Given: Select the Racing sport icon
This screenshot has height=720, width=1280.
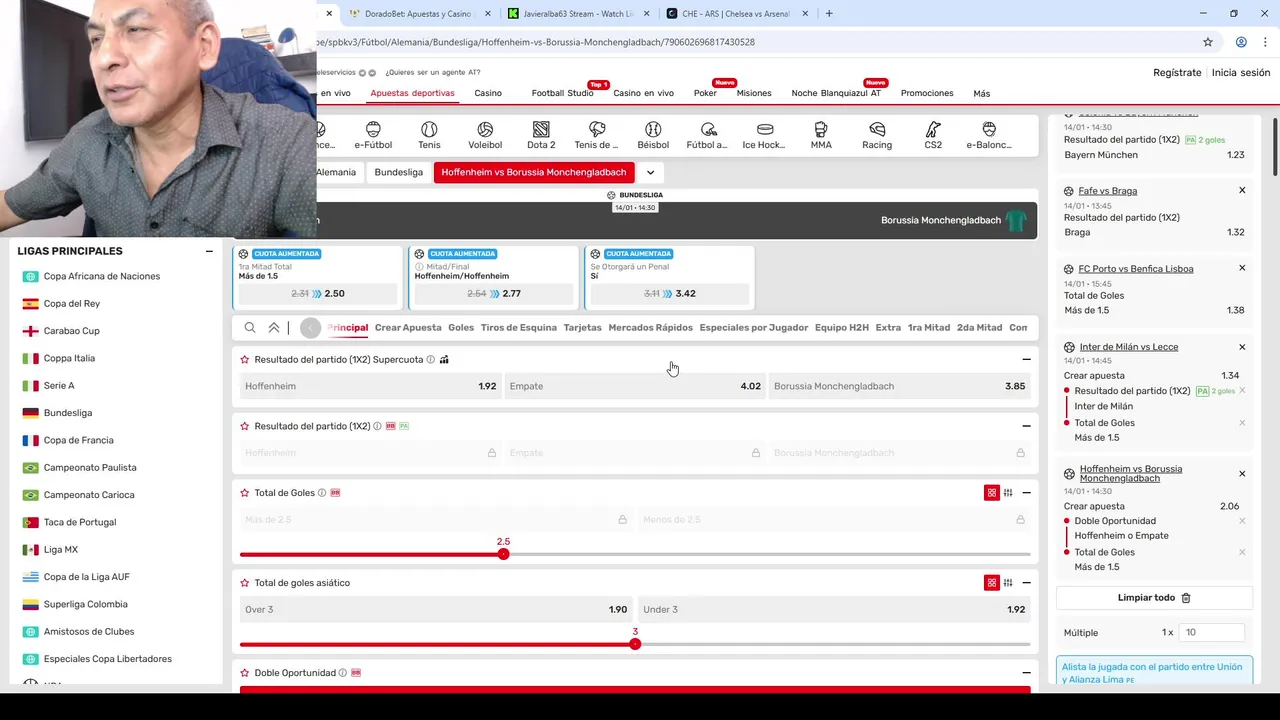Looking at the screenshot, I should coord(877,135).
